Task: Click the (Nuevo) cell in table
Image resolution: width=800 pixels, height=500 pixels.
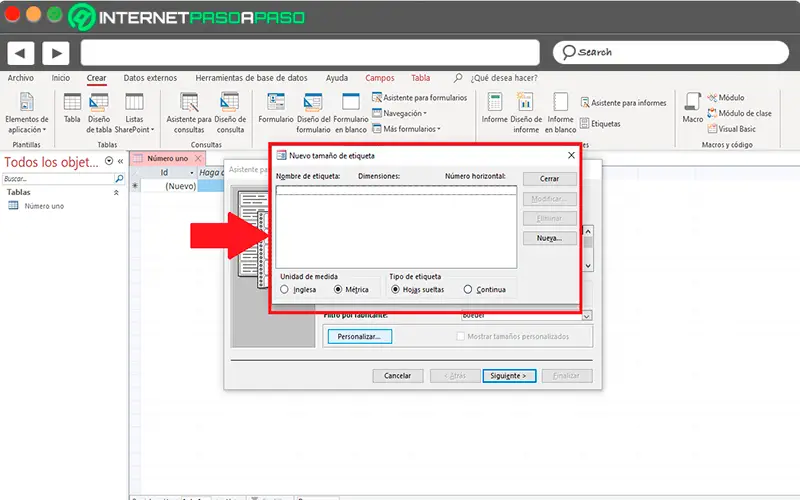Action: coord(169,186)
